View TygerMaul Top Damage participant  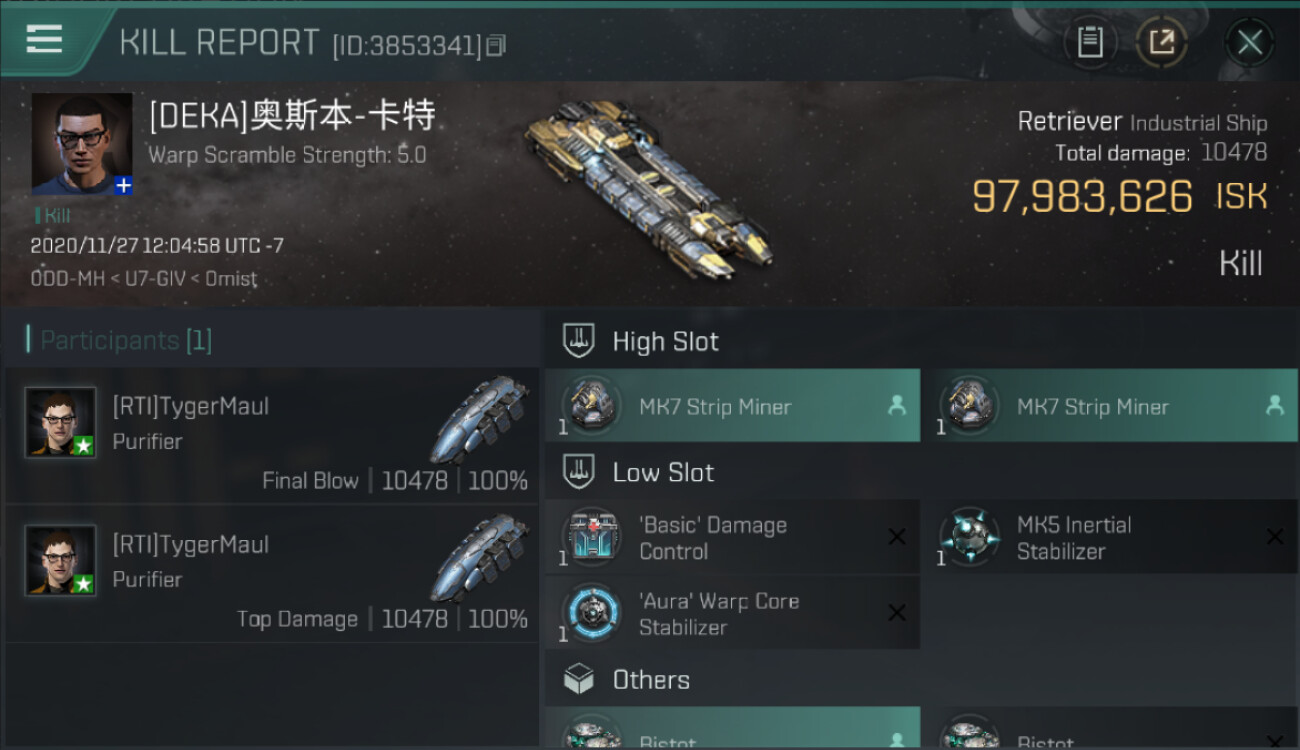coord(272,575)
